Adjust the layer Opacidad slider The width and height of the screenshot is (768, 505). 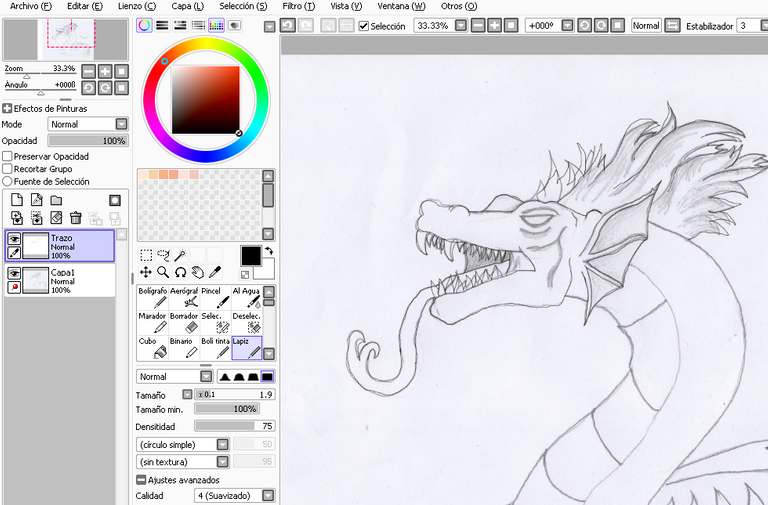click(x=88, y=141)
